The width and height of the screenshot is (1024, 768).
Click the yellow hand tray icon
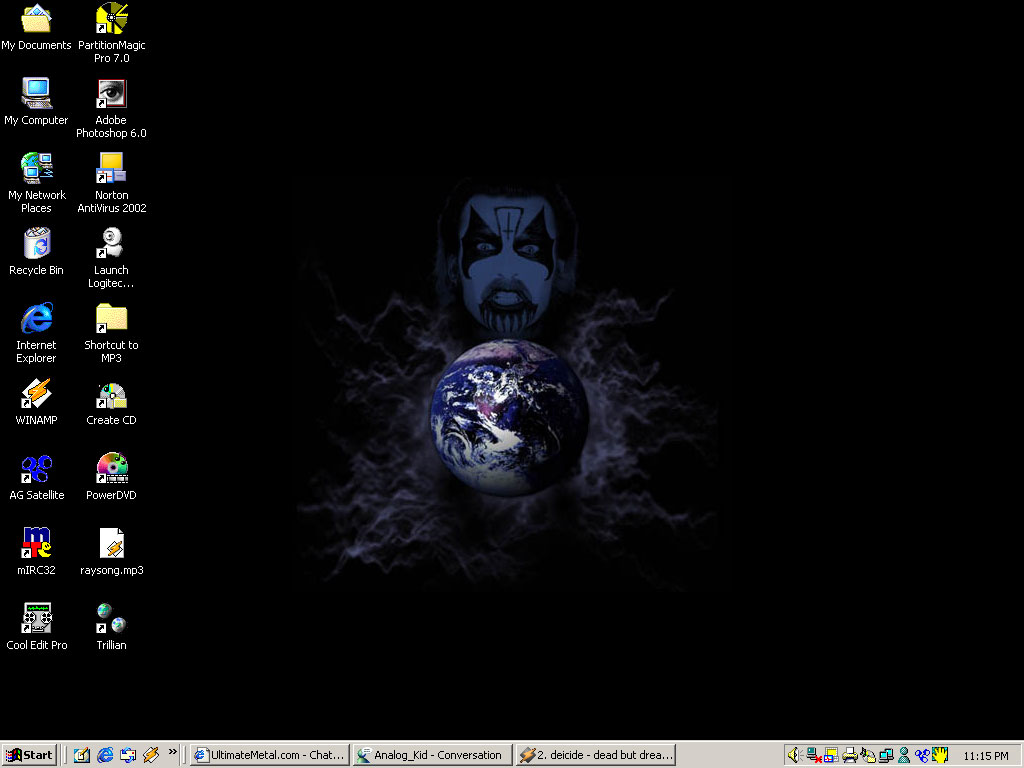[x=940, y=755]
